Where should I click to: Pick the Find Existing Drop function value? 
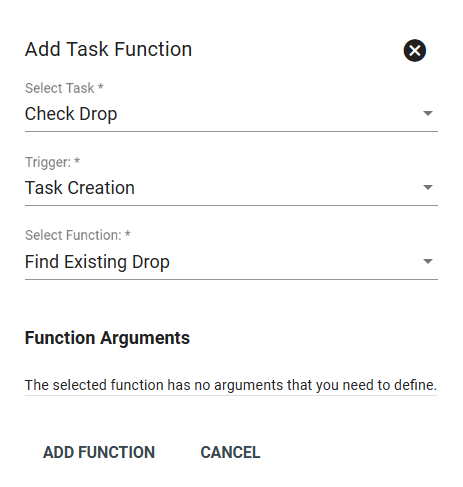point(97,262)
